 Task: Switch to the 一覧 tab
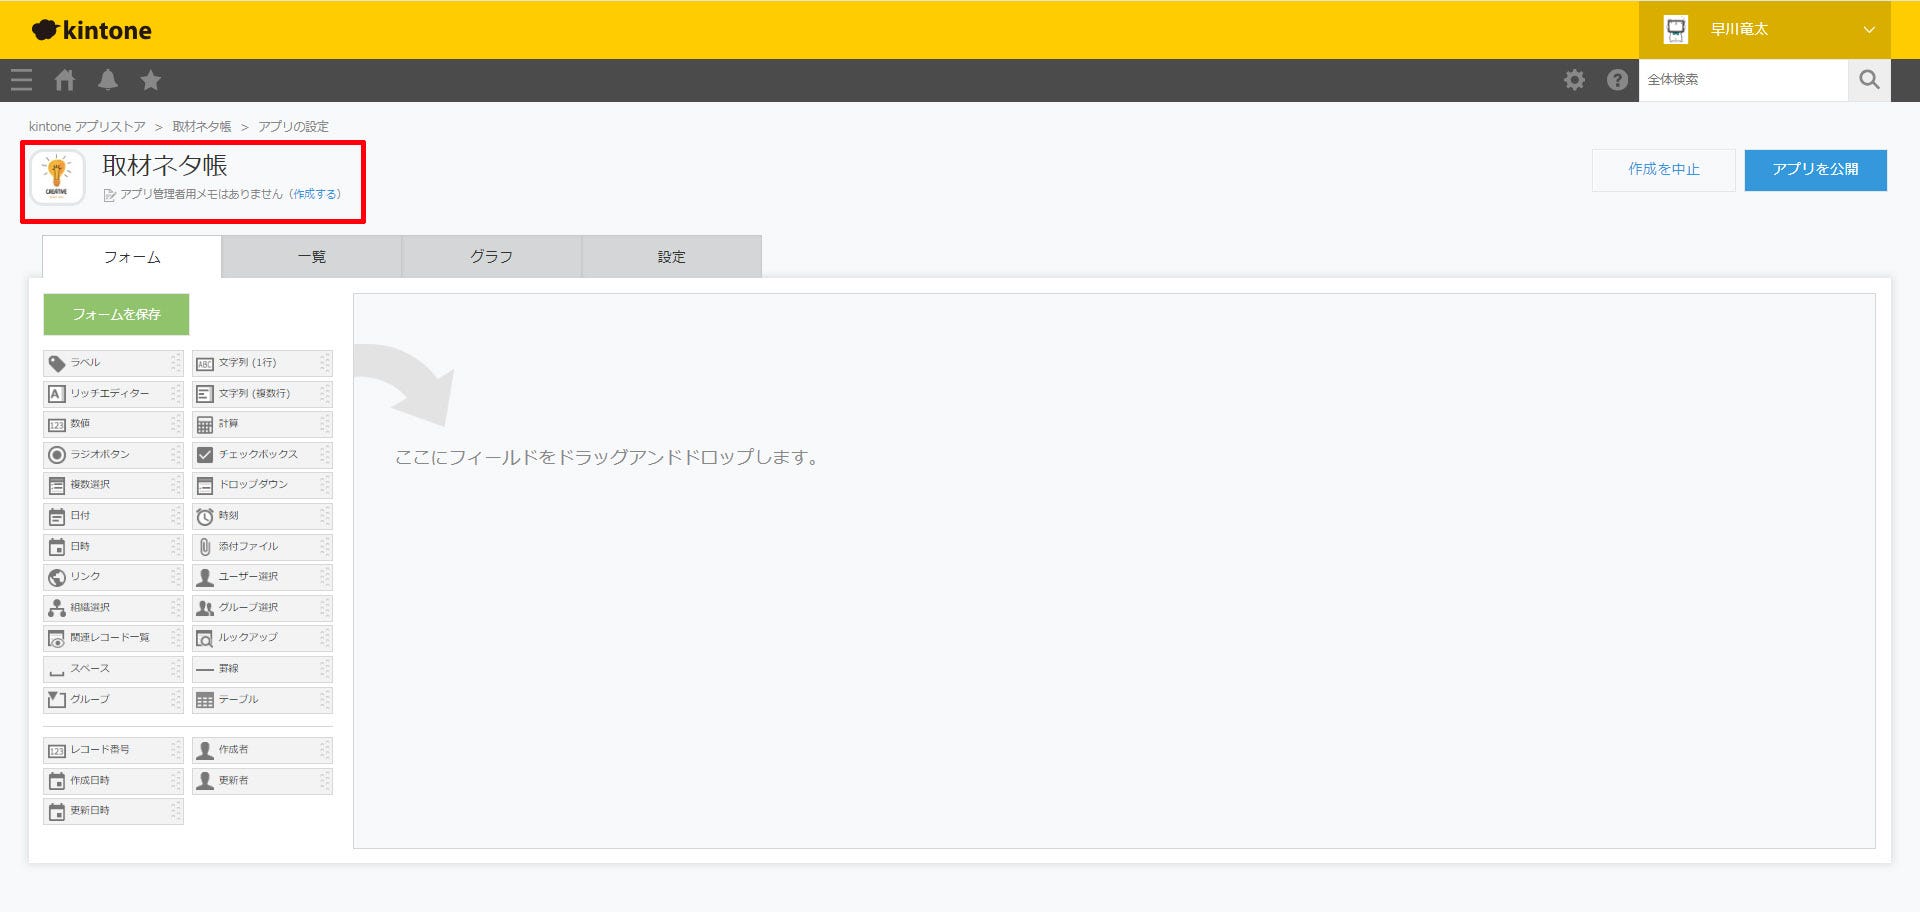pyautogui.click(x=312, y=257)
